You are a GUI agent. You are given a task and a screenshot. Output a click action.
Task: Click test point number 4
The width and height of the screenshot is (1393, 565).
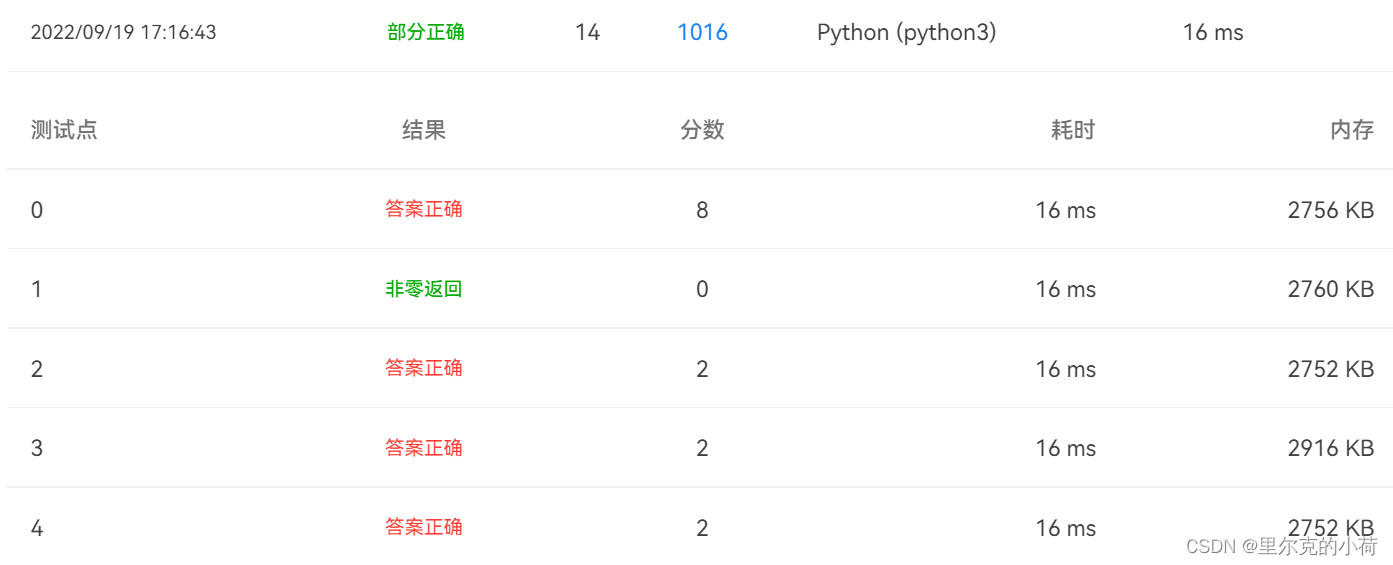click(37, 528)
